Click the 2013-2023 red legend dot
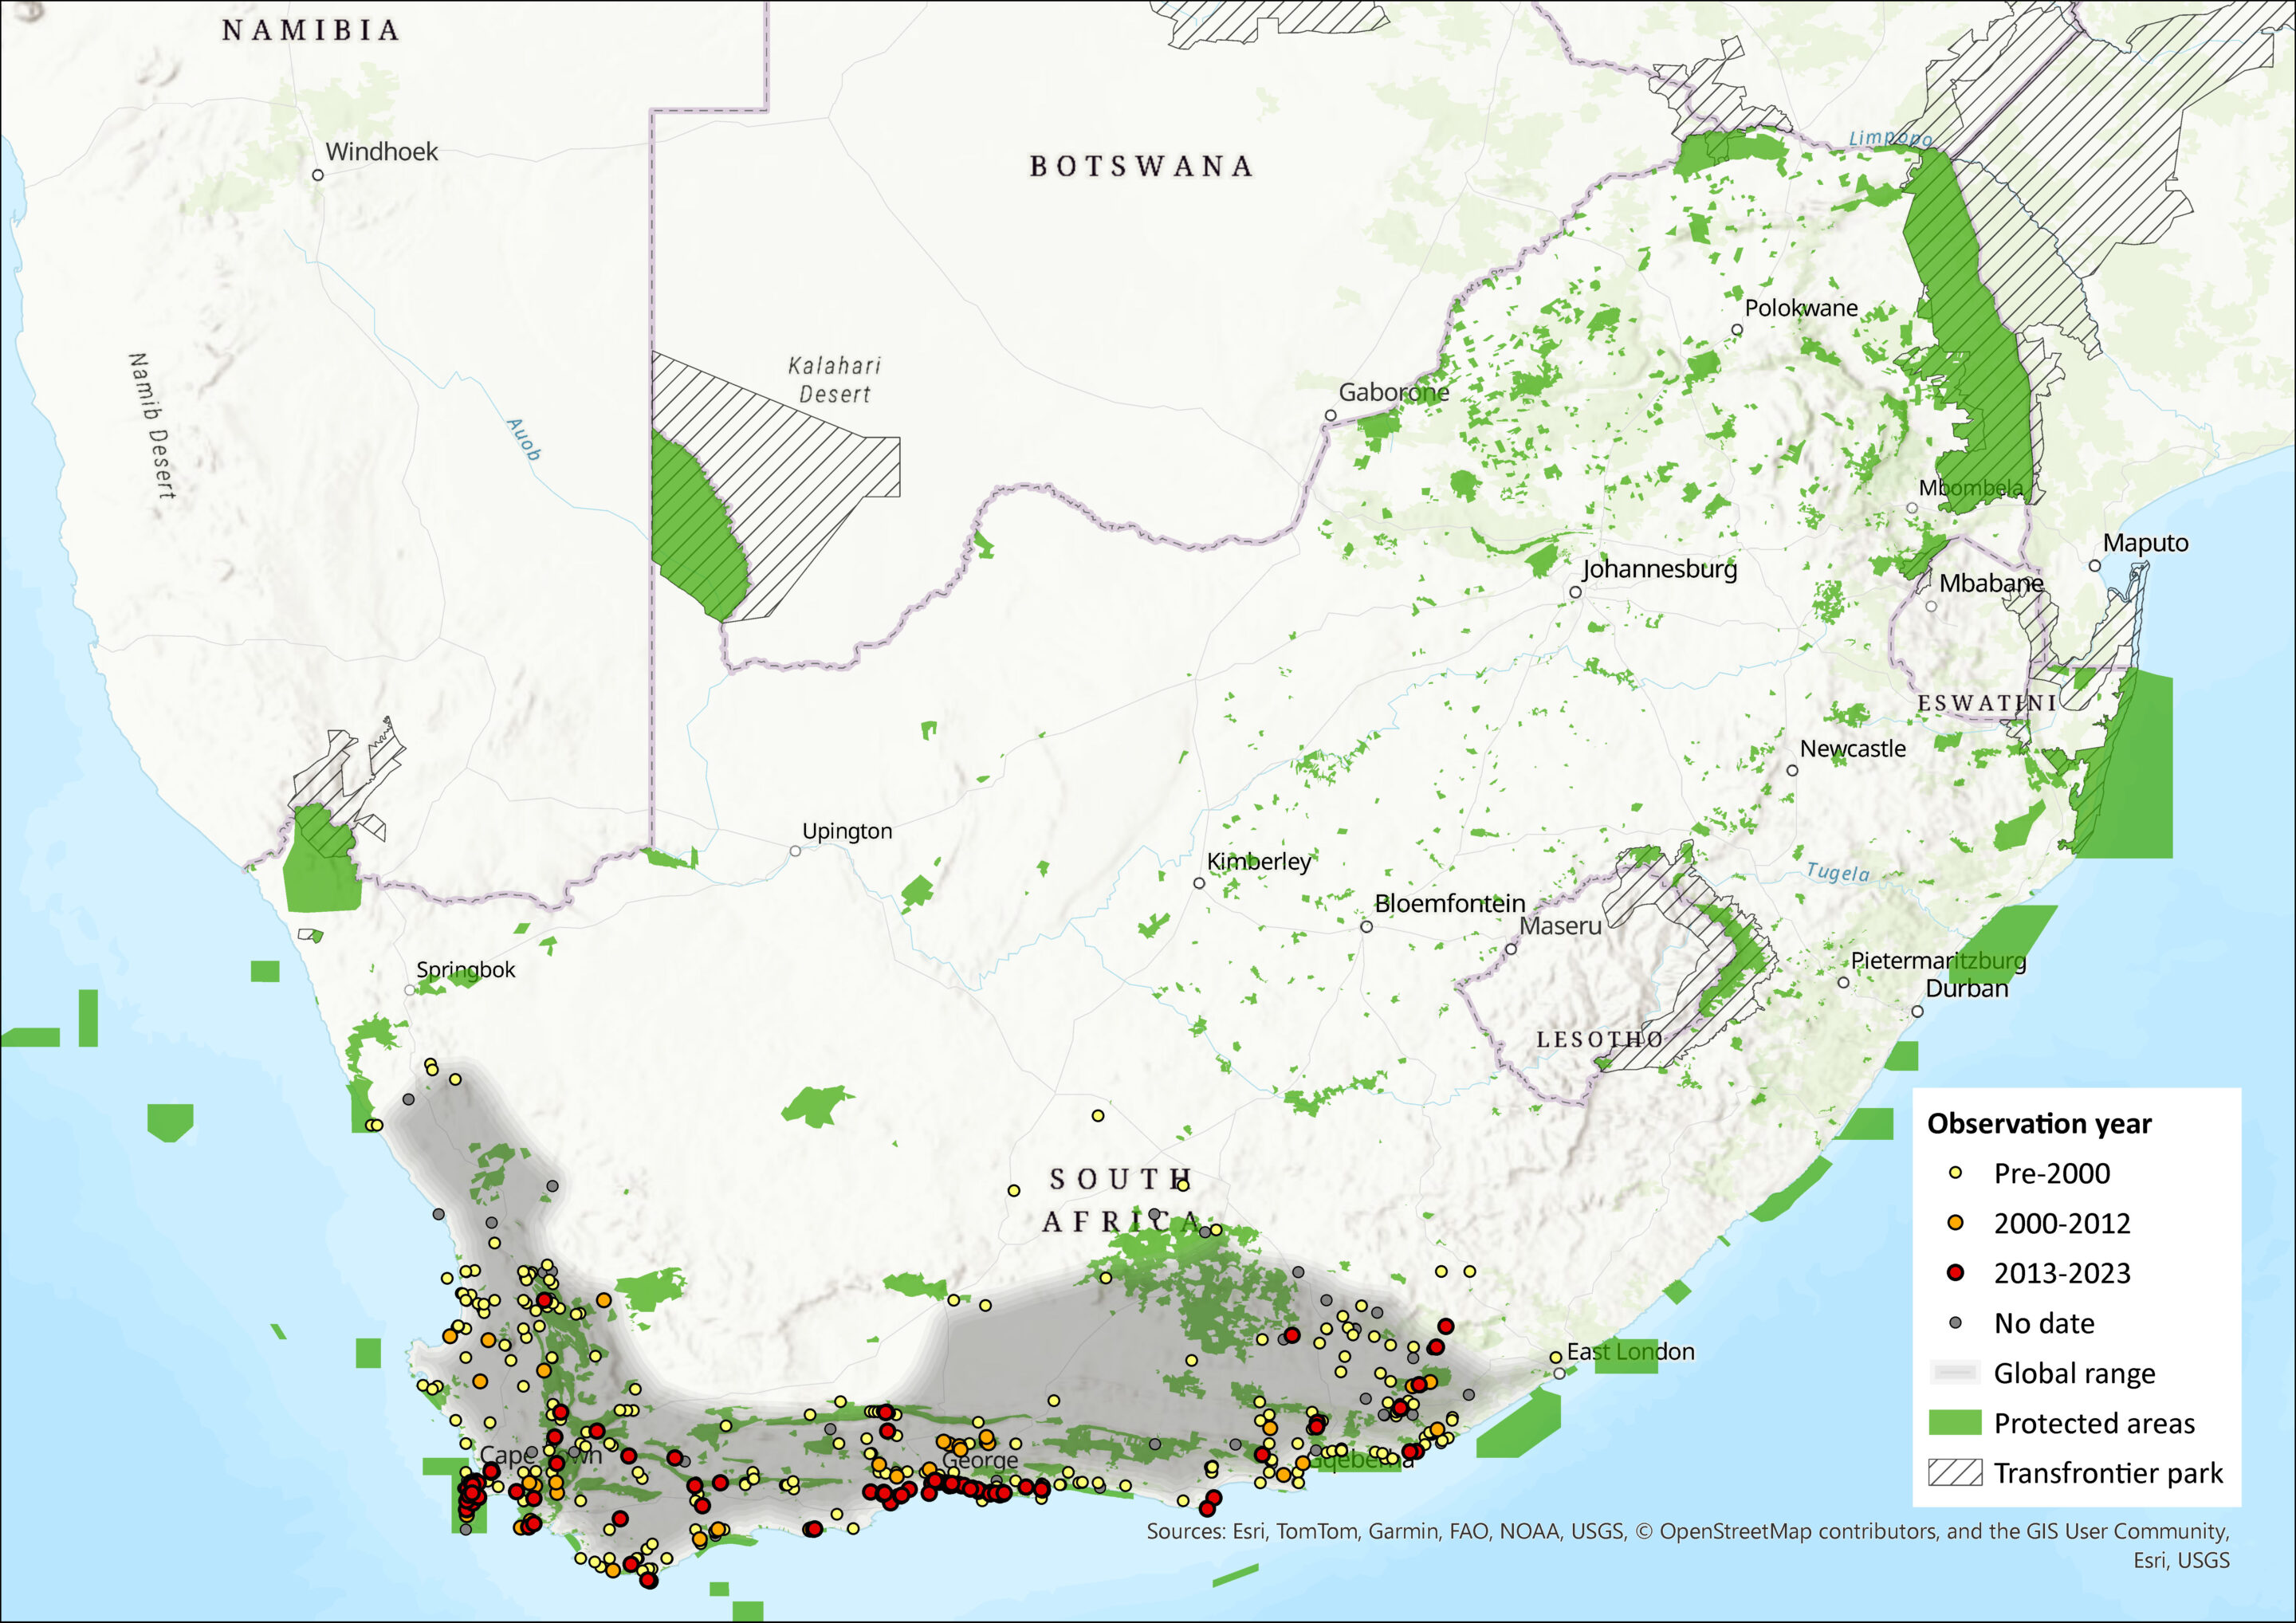Viewport: 2296px width, 1623px height. point(1955,1273)
